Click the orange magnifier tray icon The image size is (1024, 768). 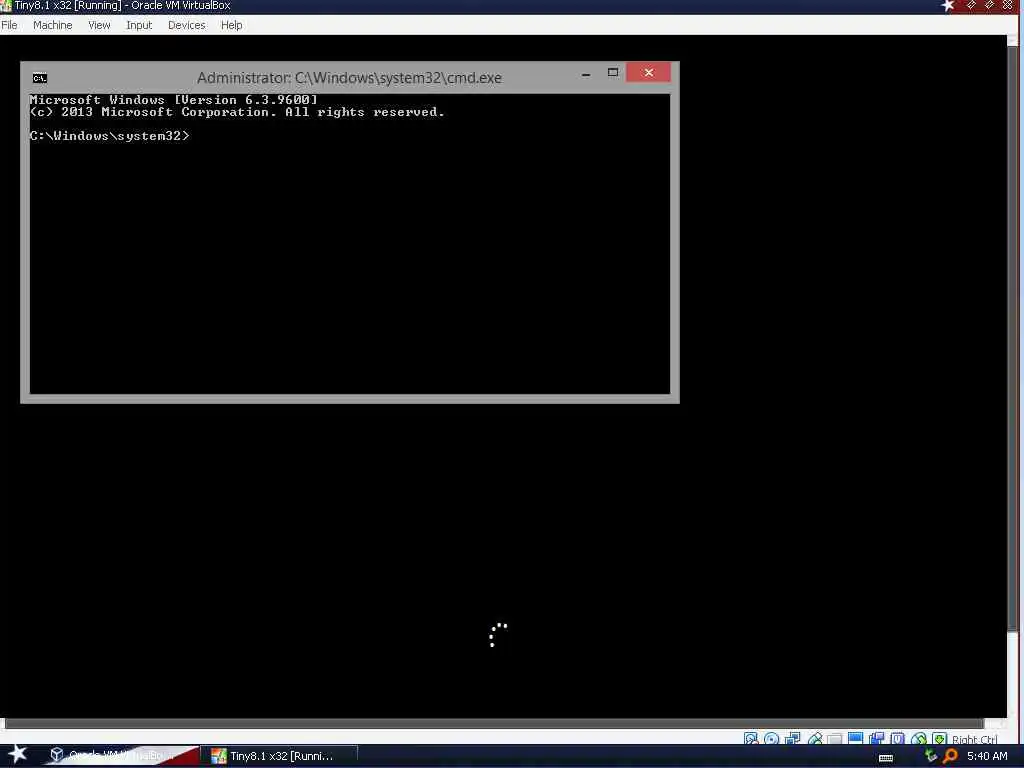coord(950,756)
